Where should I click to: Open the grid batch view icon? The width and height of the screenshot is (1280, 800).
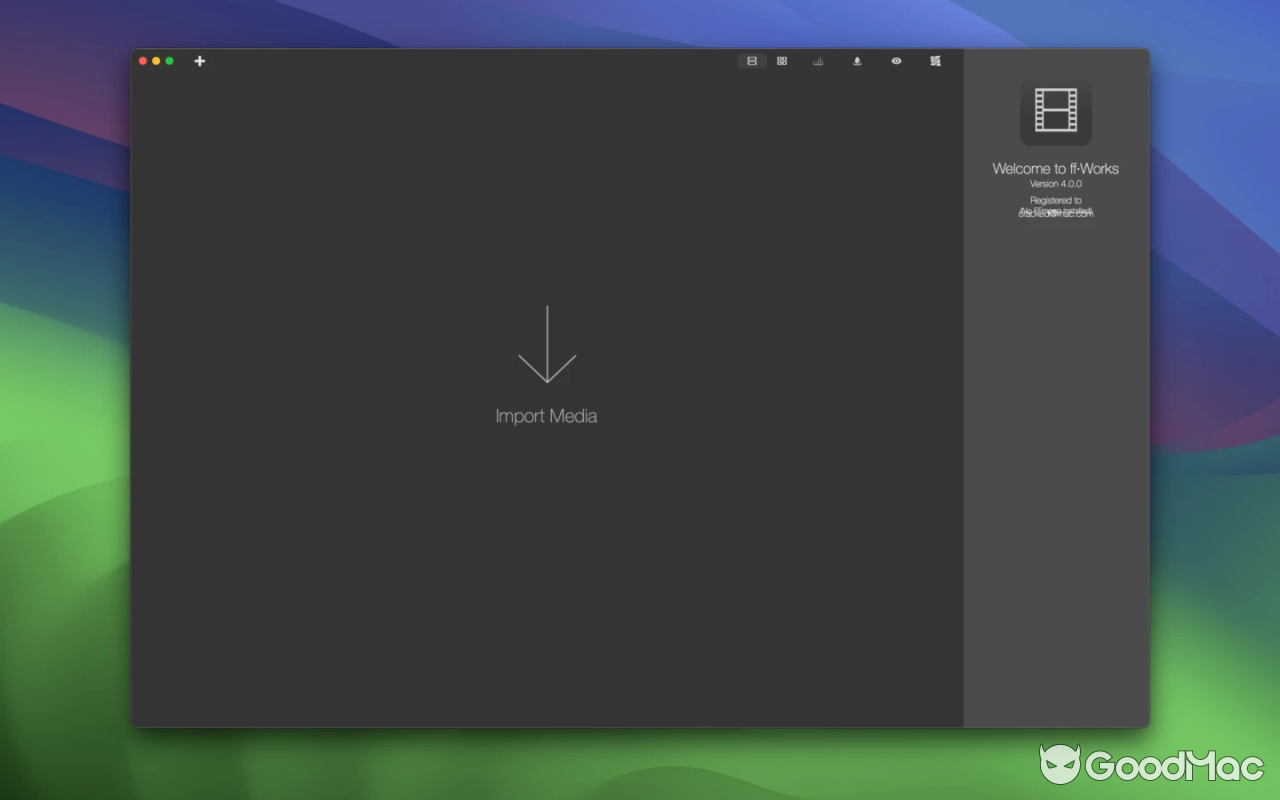coord(781,61)
